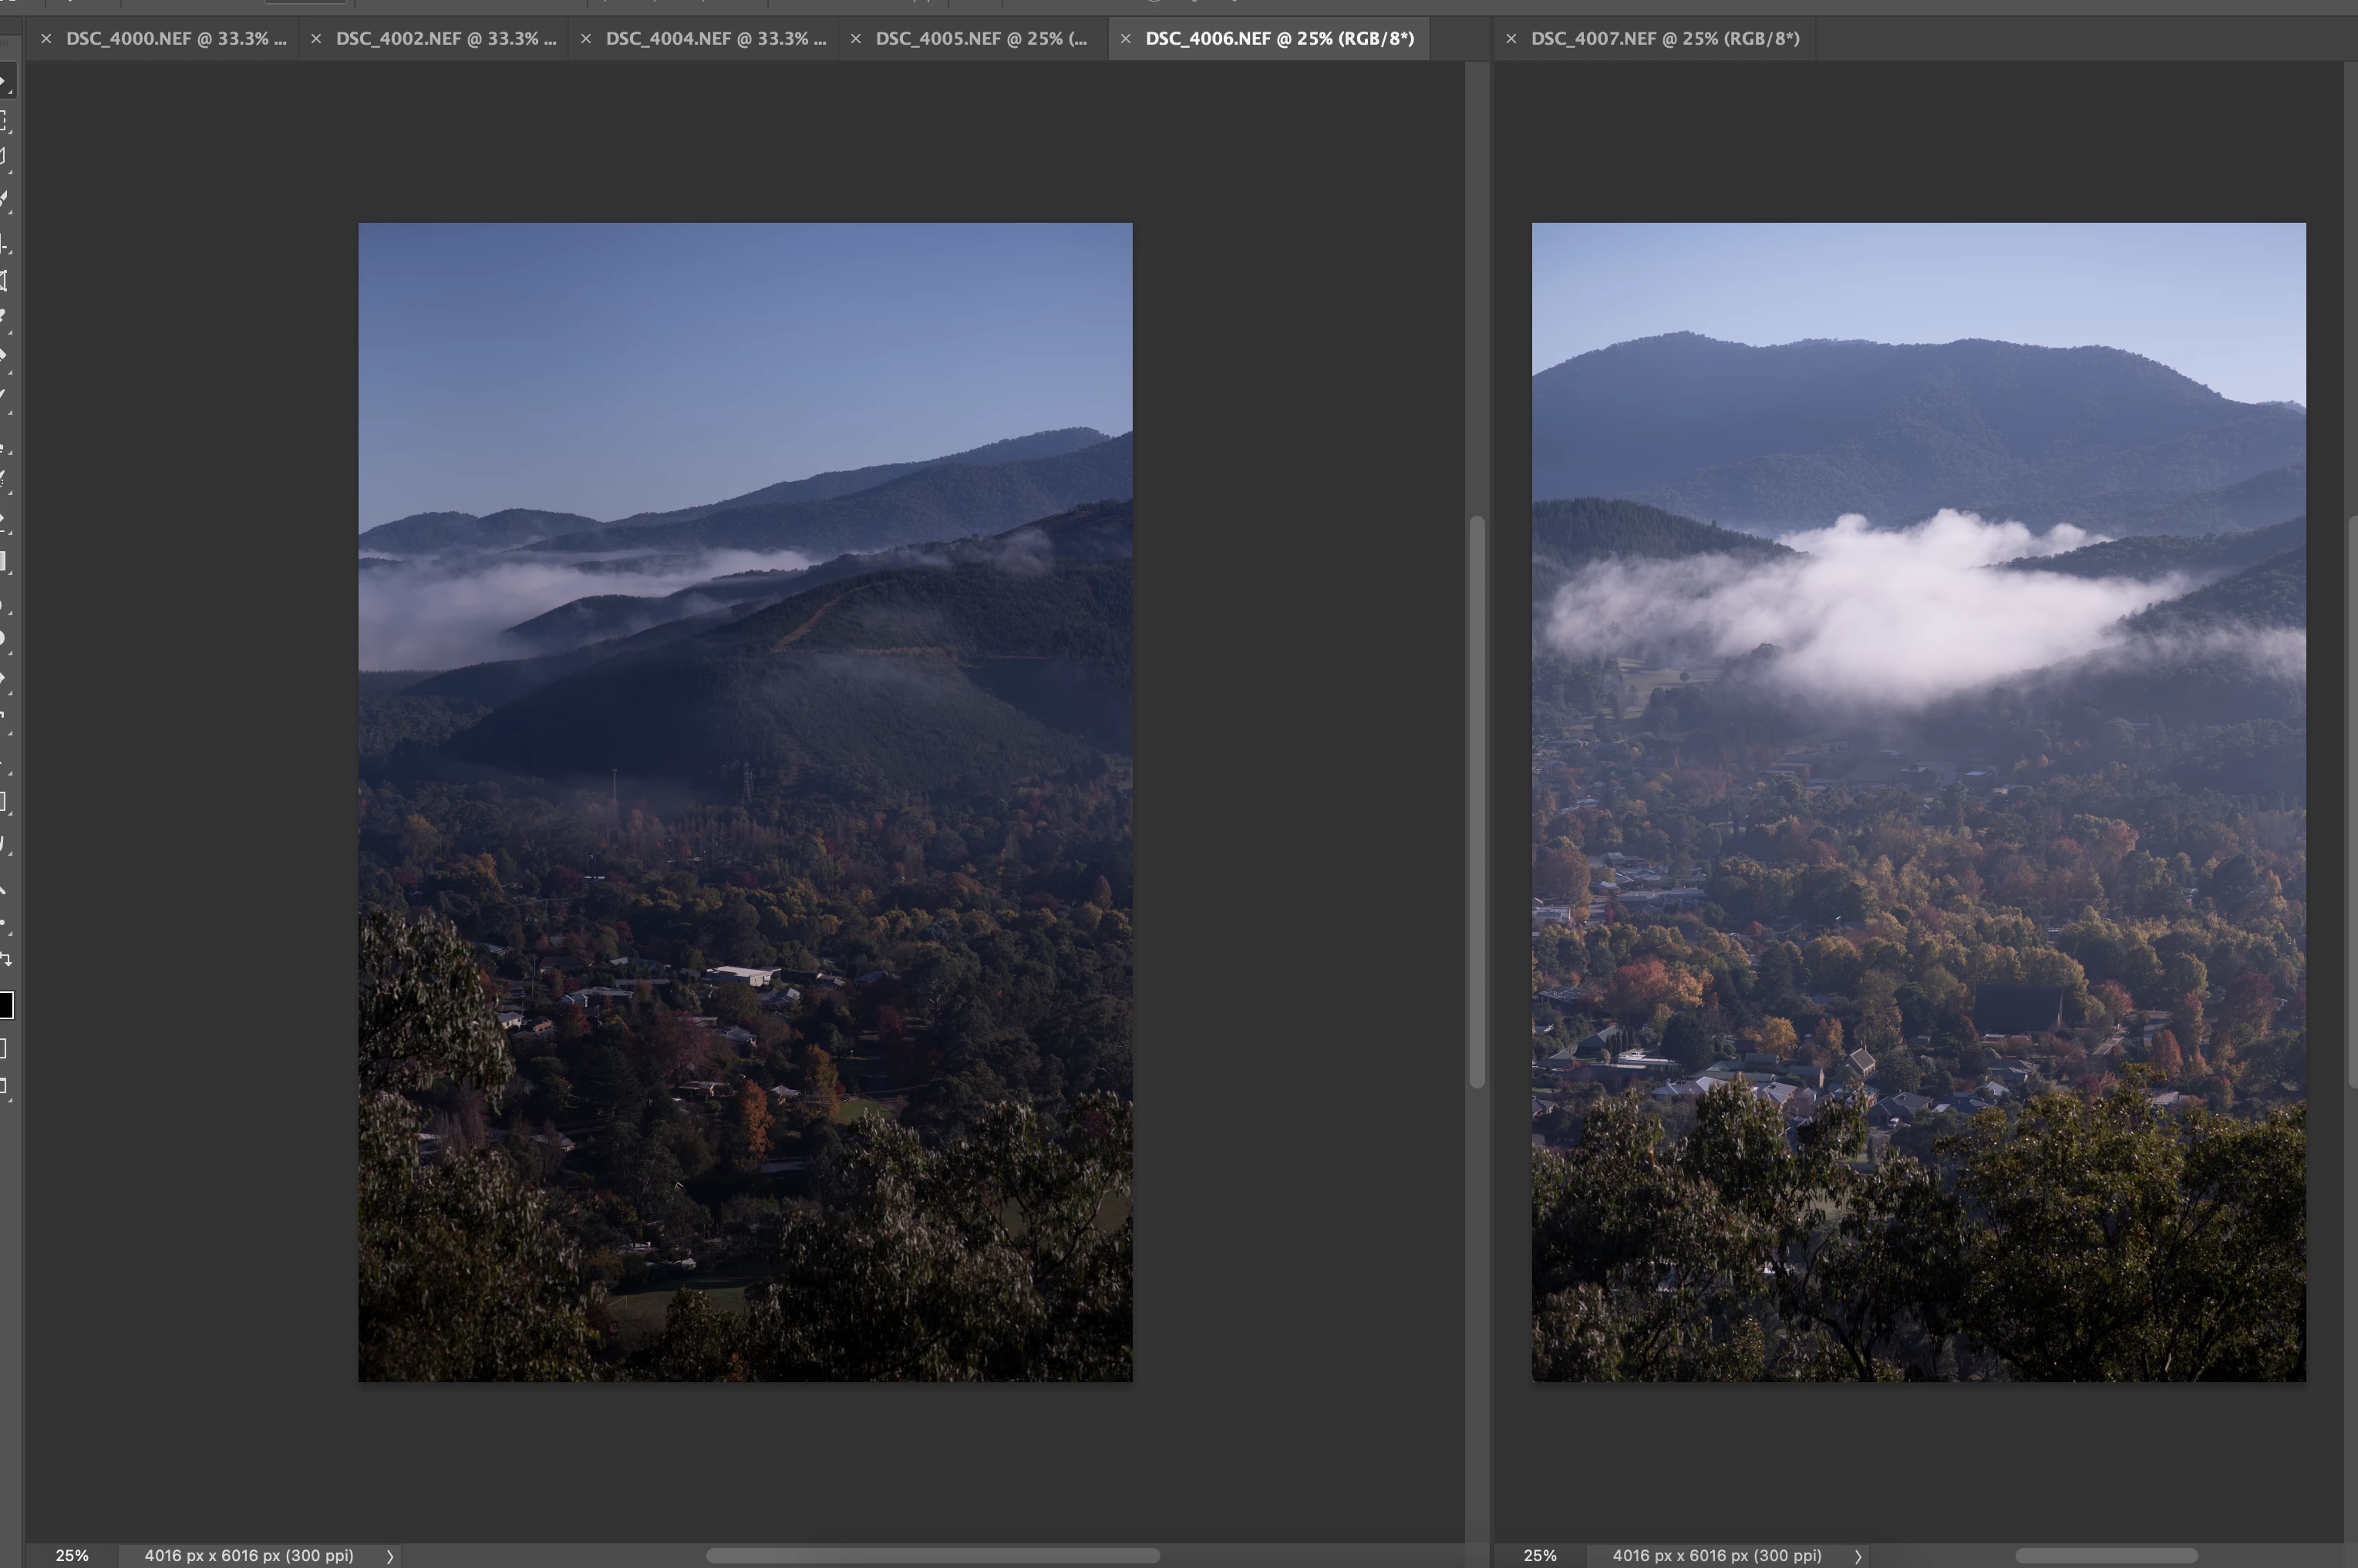Close the DSC_4007.NEF document tab
The image size is (2358, 1568).
[1511, 39]
